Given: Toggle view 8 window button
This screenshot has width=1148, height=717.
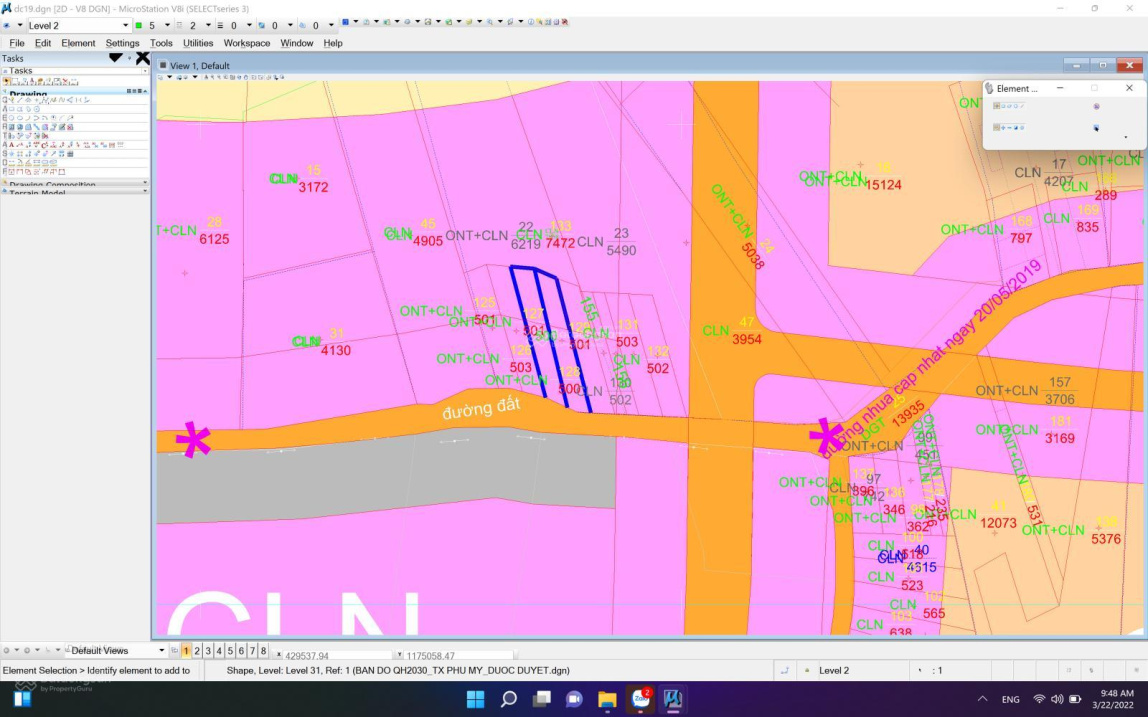Looking at the screenshot, I should [263, 650].
